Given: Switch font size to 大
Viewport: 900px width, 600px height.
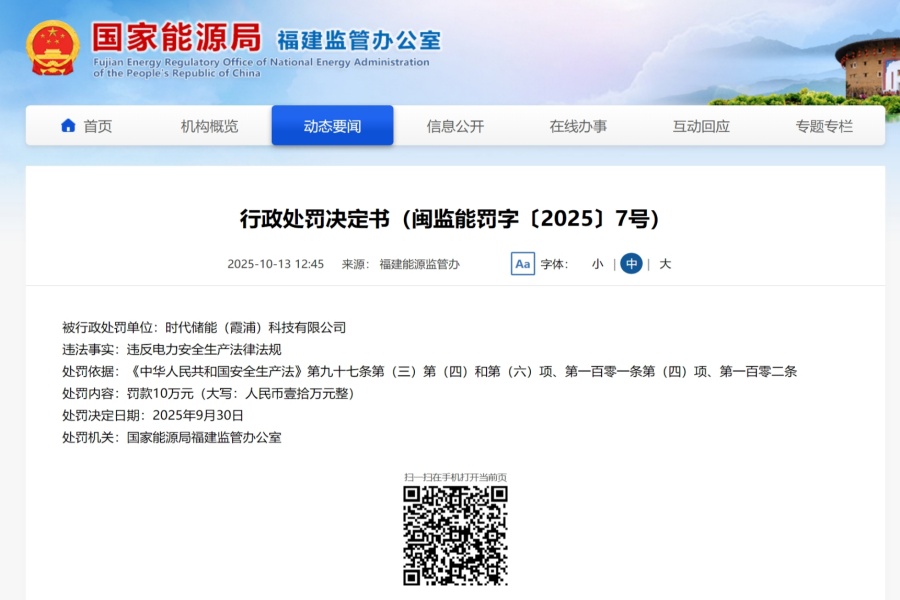Looking at the screenshot, I should [665, 264].
